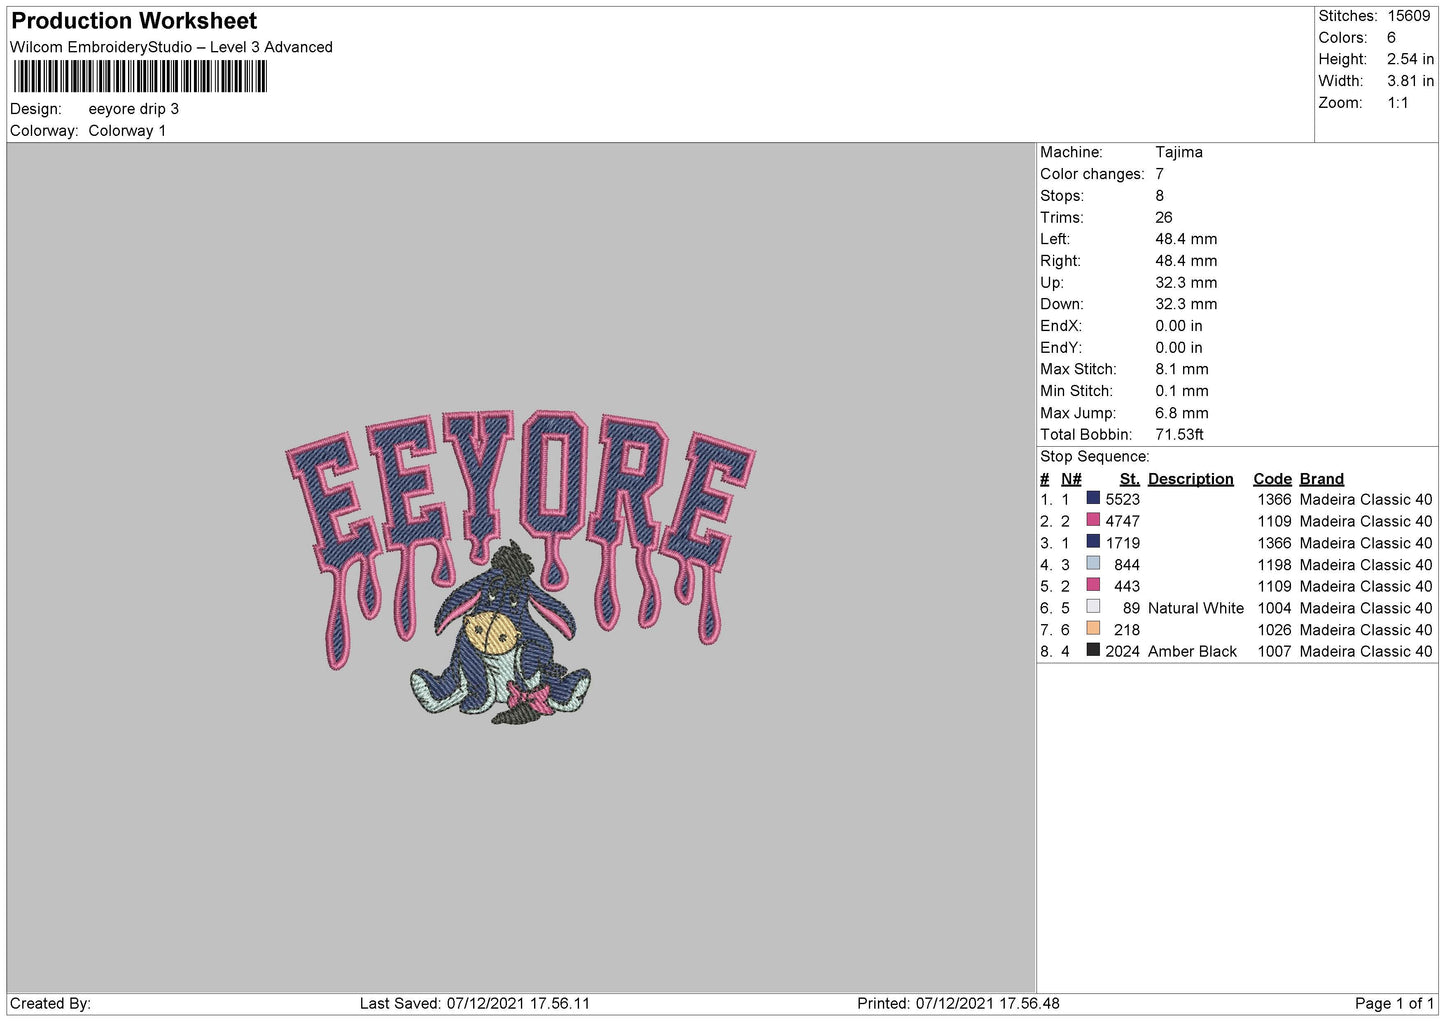Image resolution: width=1445 pixels, height=1021 pixels.
Task: Click the Up value 32.3 mm
Action: pyautogui.click(x=1186, y=283)
